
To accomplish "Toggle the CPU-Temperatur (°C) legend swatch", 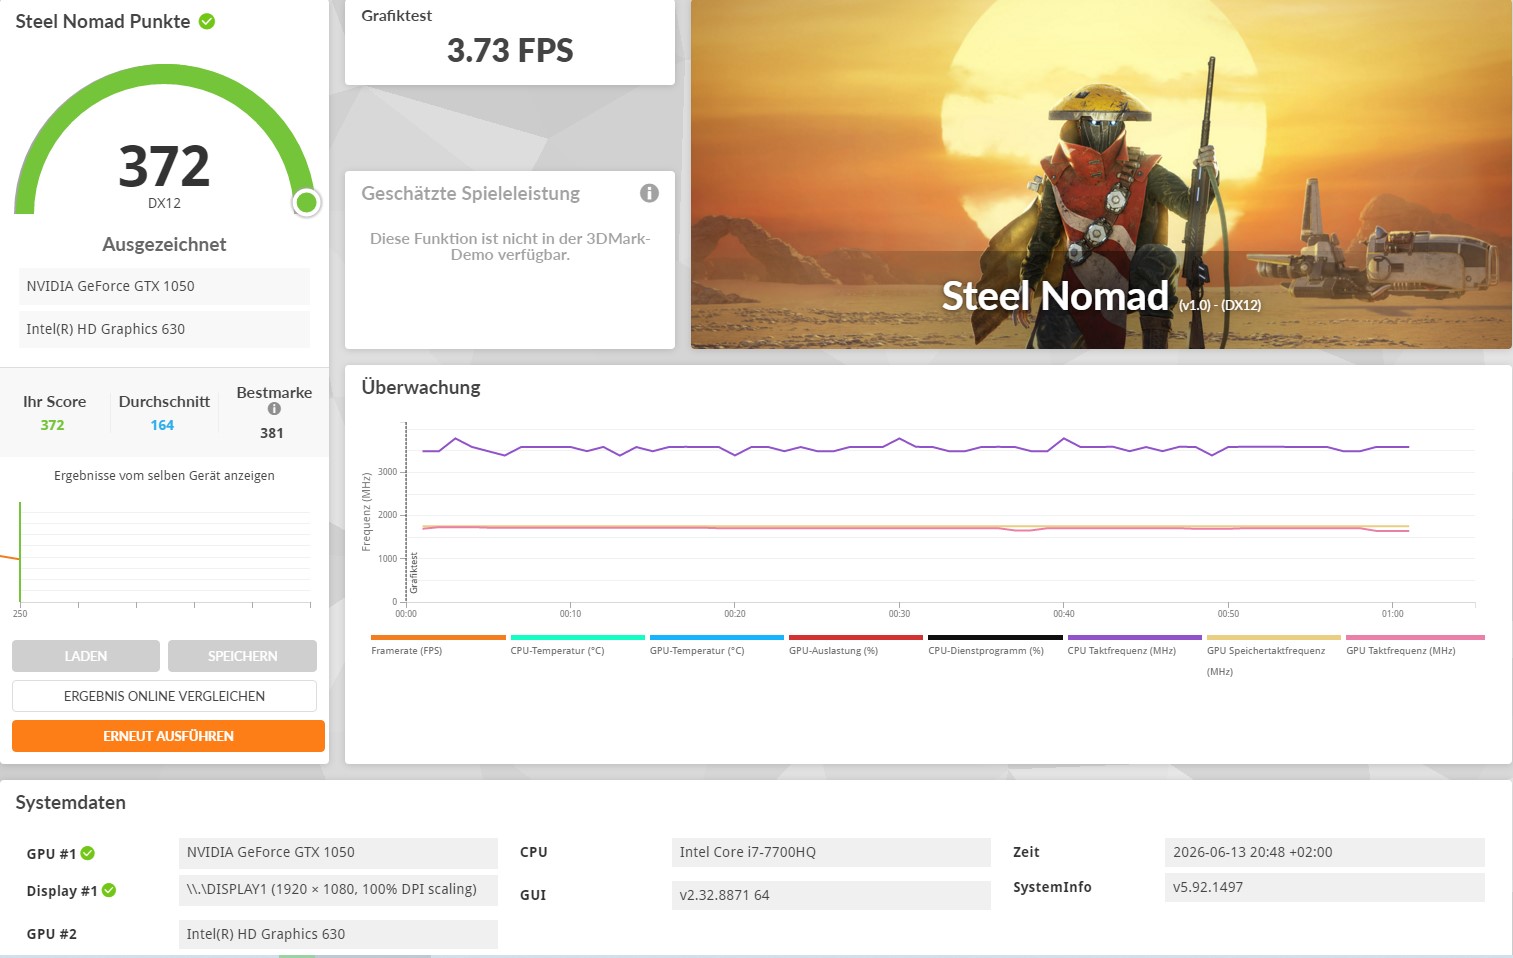I will click(578, 637).
